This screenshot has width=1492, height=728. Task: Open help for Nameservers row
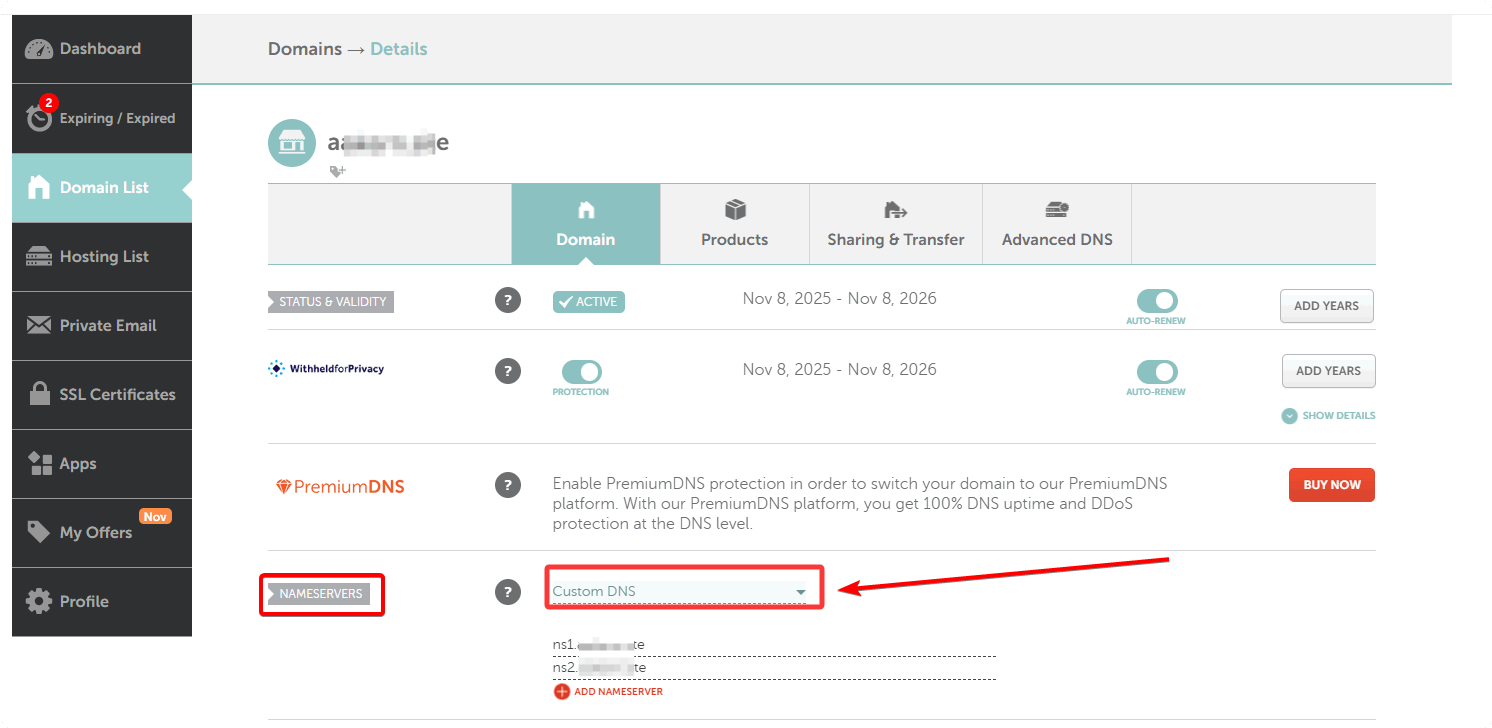pyautogui.click(x=508, y=592)
